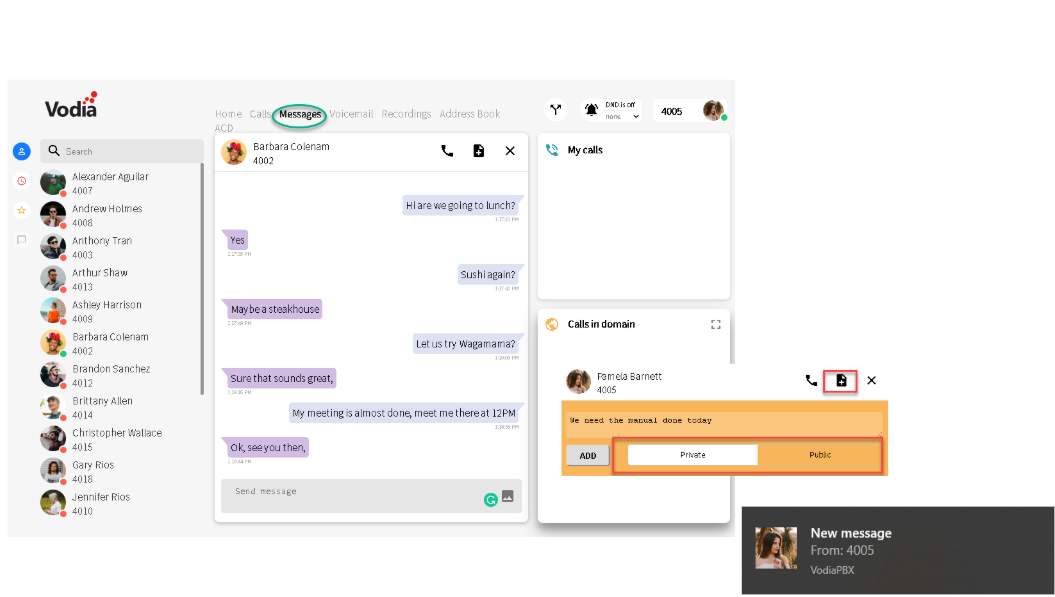Close the Barbara Colenam chat

click(x=510, y=151)
